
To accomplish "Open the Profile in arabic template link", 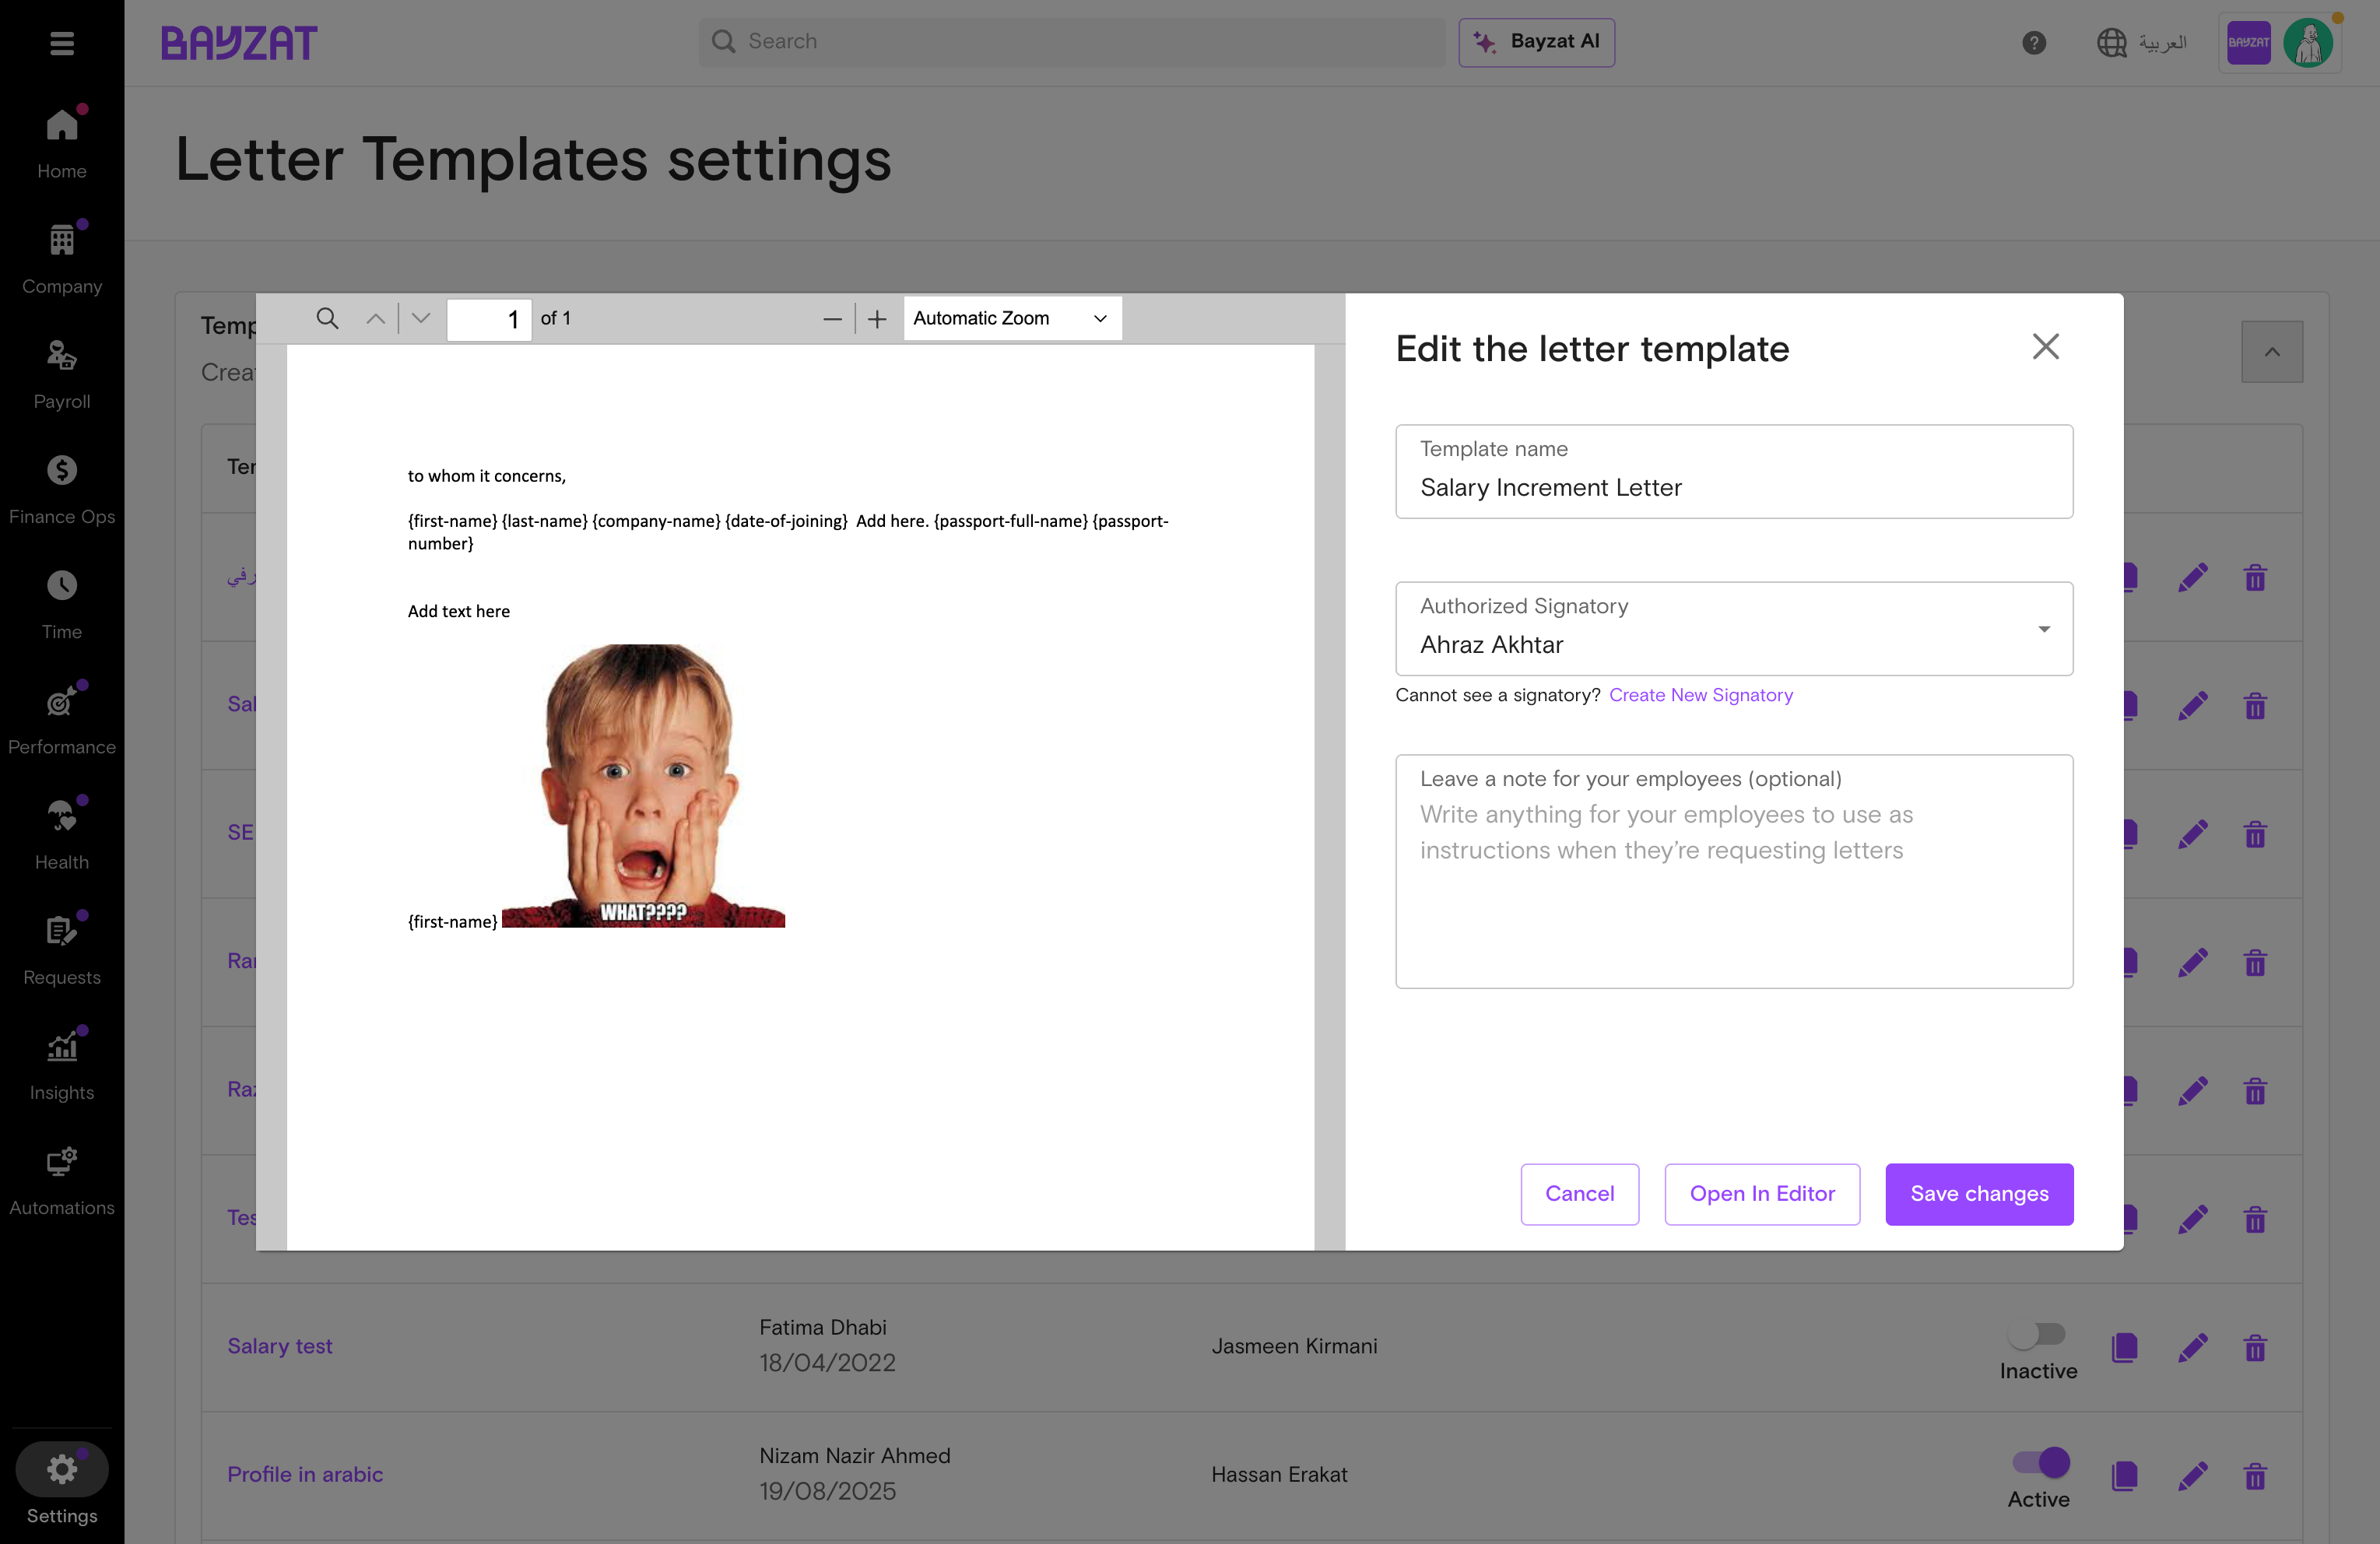I will [x=305, y=1474].
